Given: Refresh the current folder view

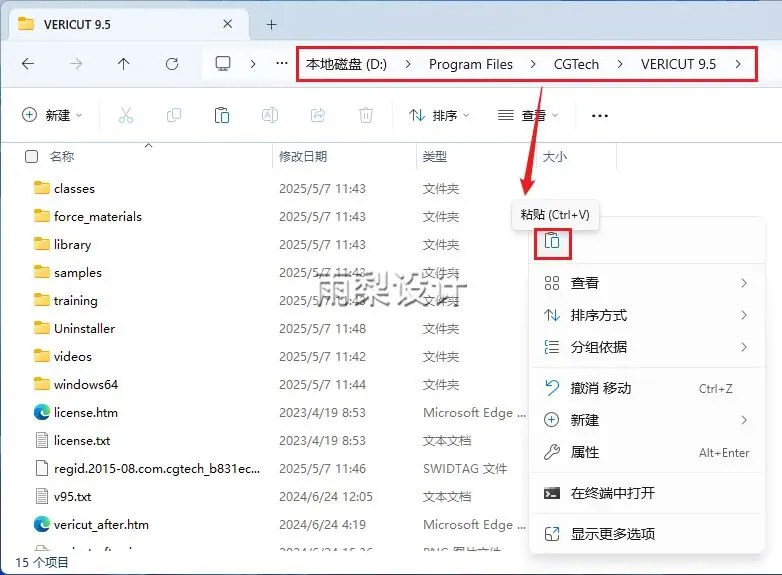Looking at the screenshot, I should [x=172, y=64].
